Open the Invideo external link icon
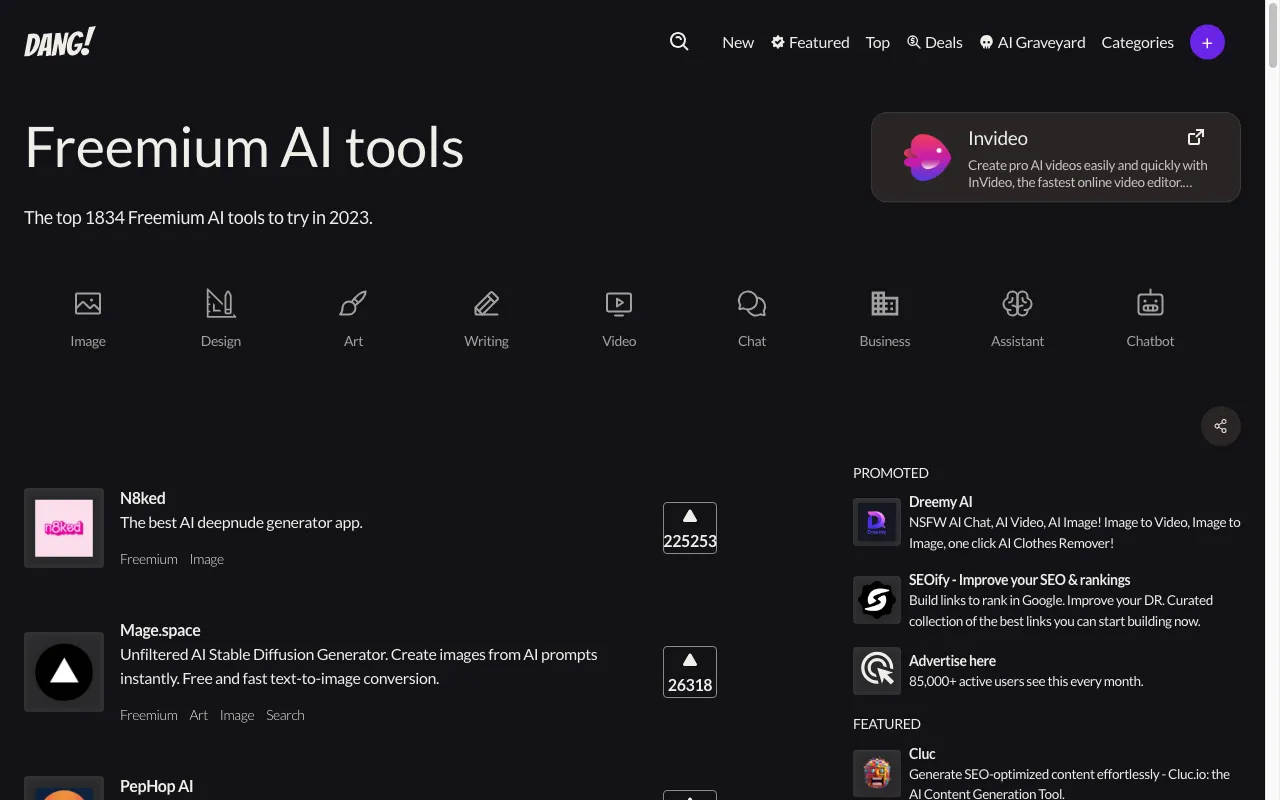This screenshot has width=1280, height=800. 1195,137
